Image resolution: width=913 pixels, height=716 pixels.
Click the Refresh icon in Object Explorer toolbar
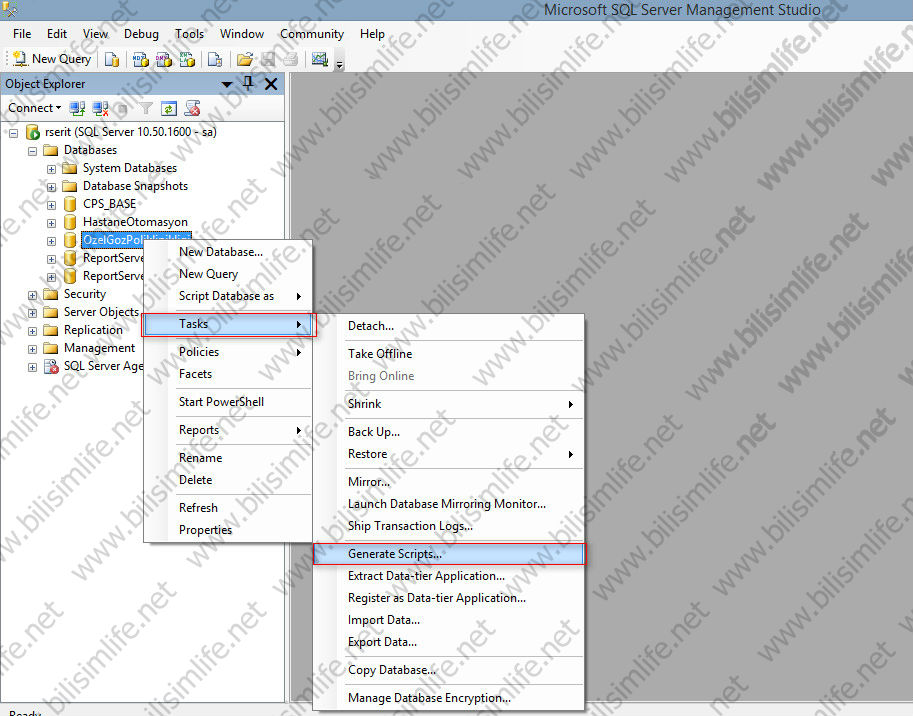(169, 108)
